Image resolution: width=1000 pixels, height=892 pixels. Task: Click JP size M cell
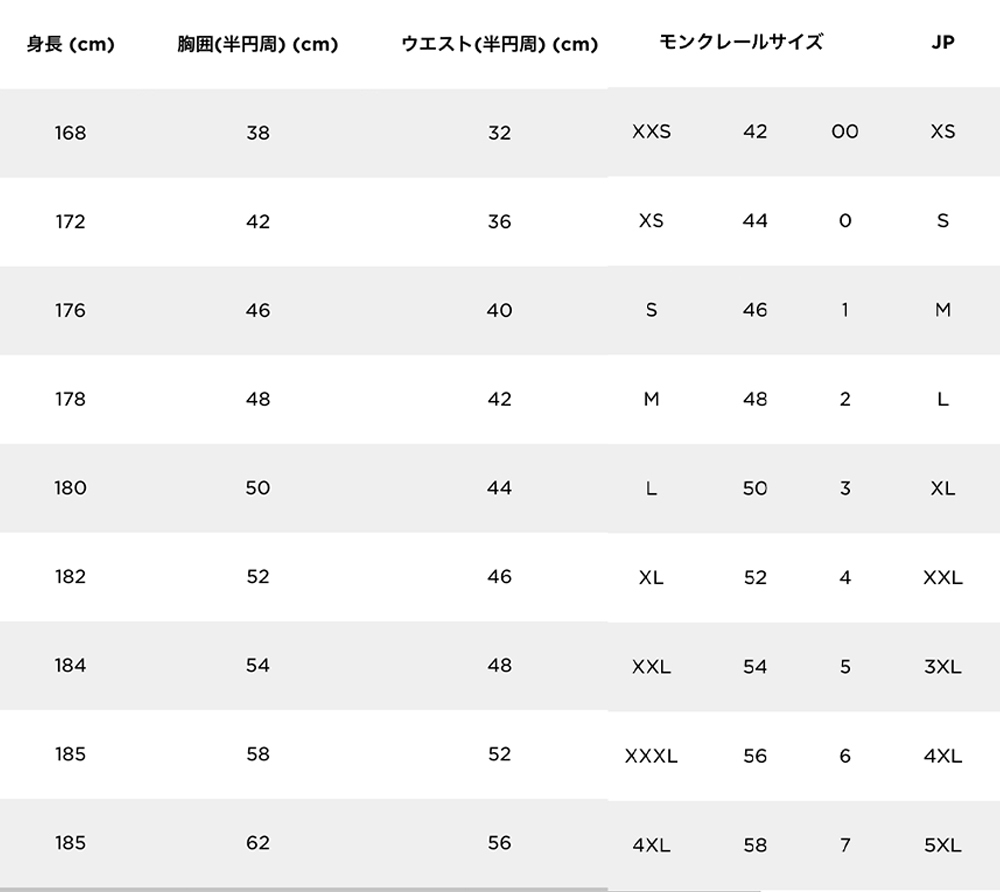(x=943, y=310)
